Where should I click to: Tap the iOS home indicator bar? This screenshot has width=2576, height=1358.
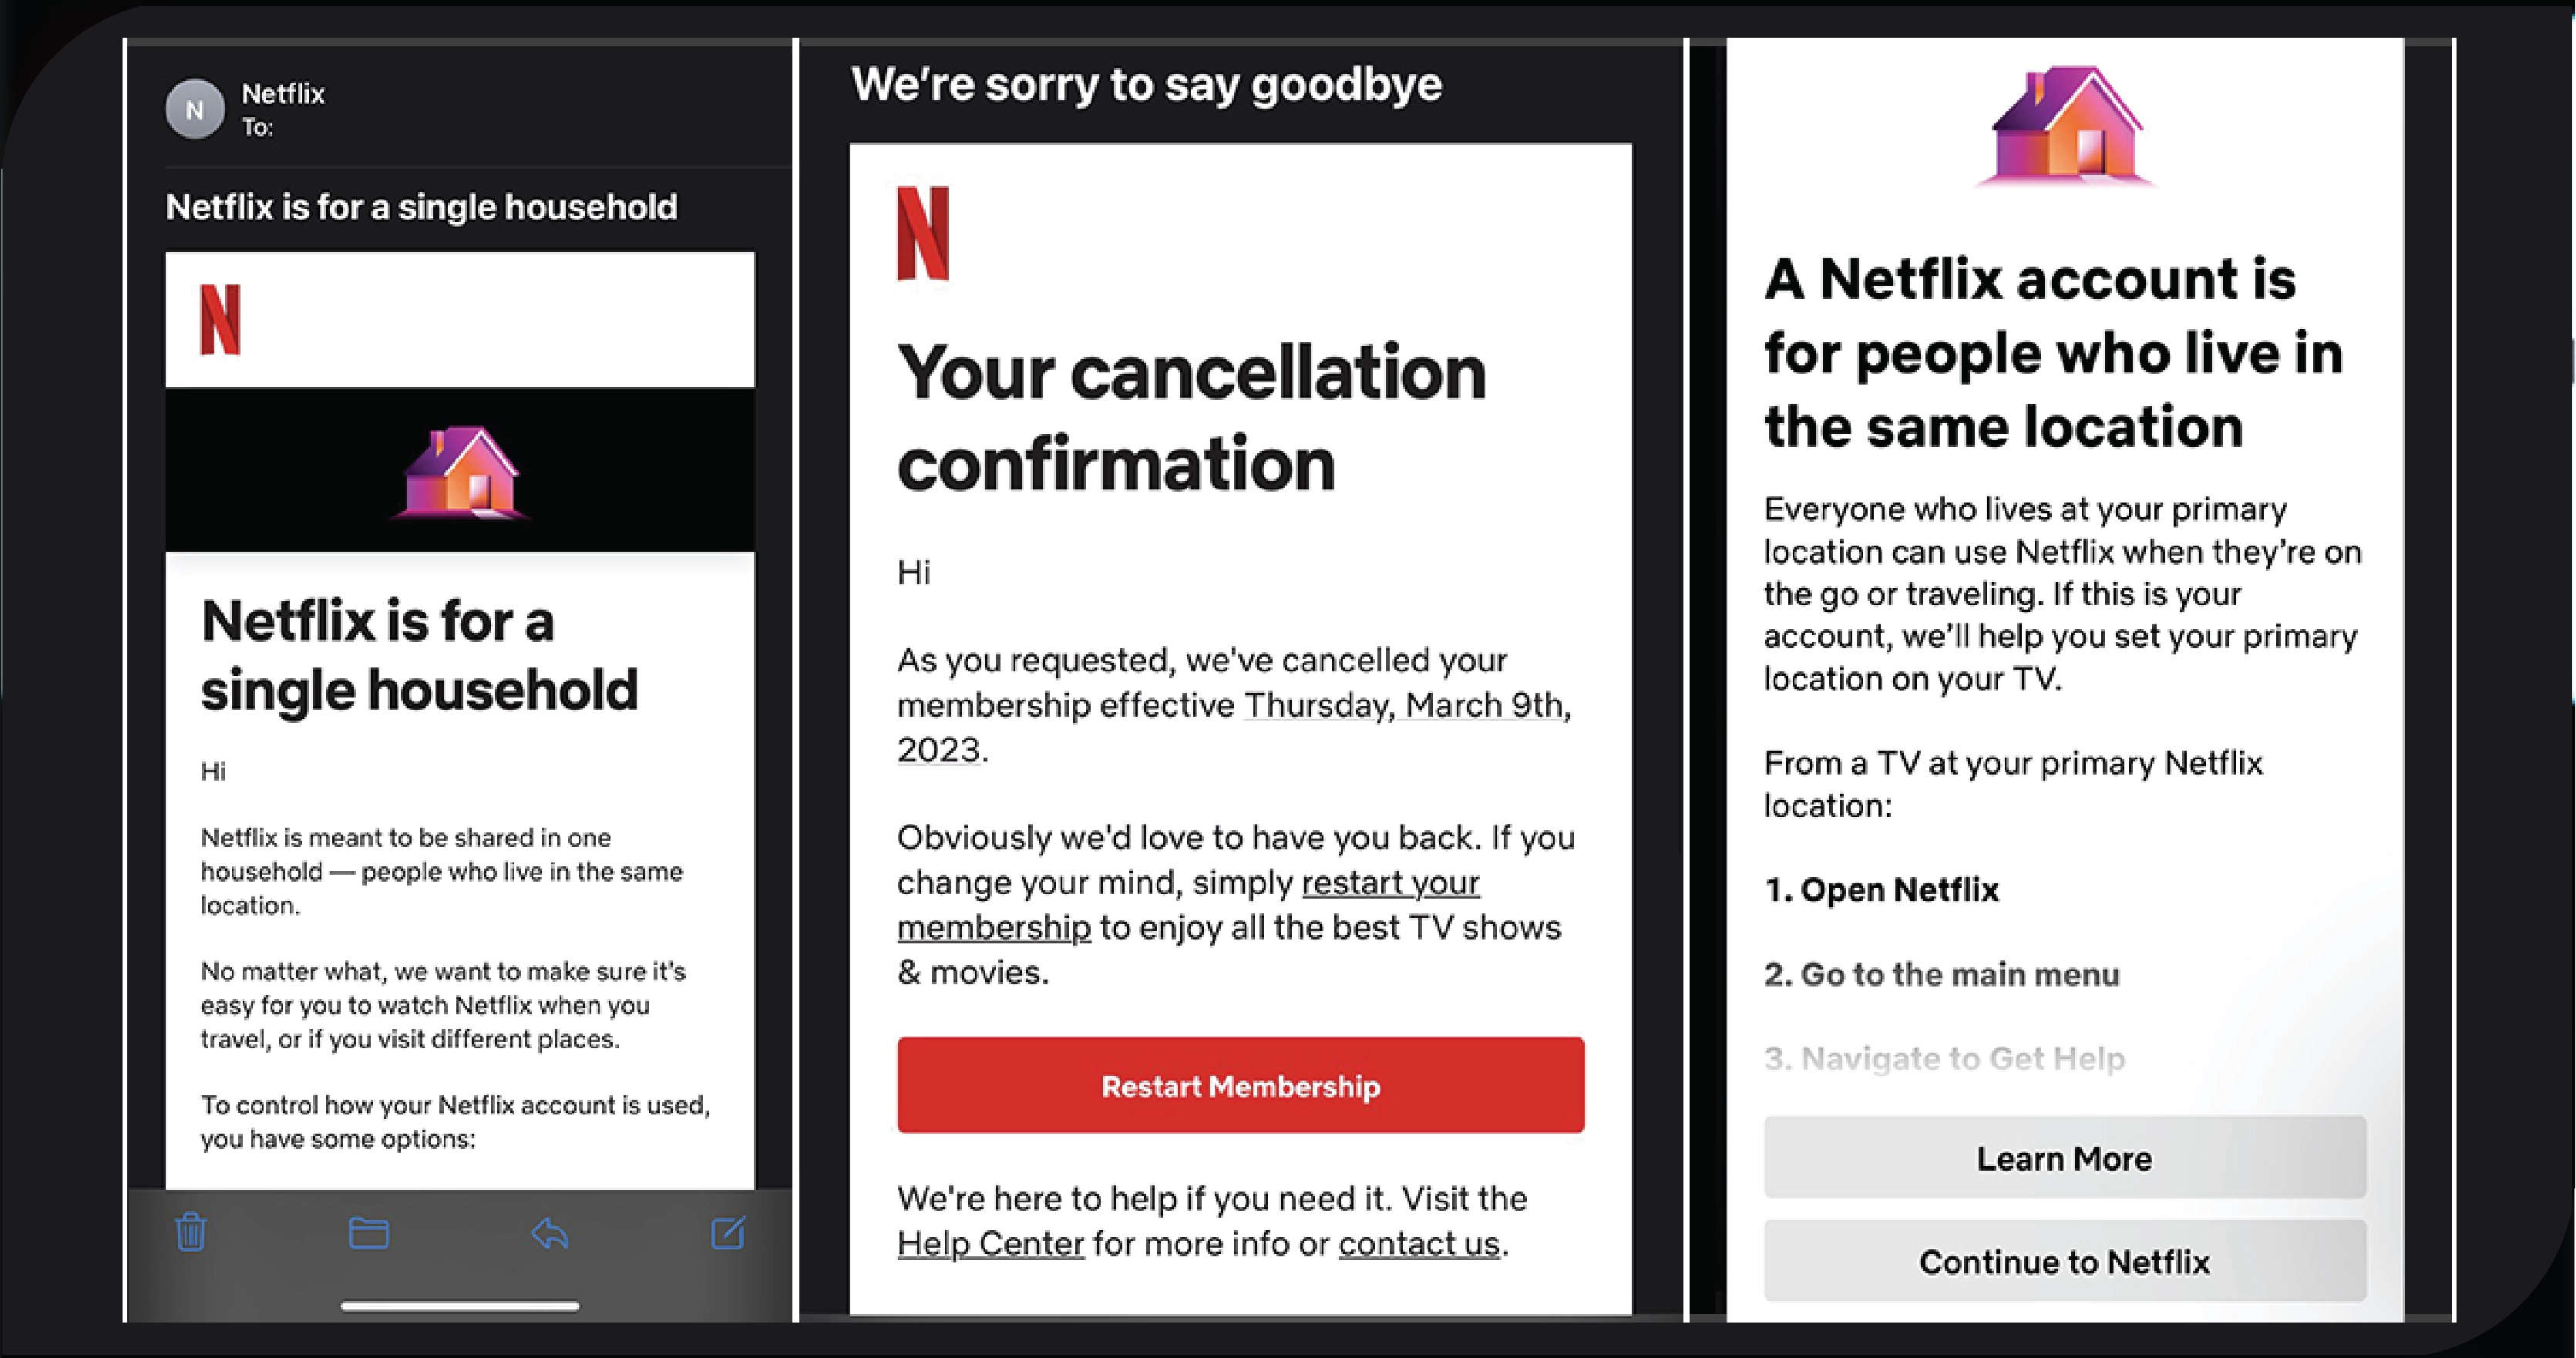[459, 1306]
